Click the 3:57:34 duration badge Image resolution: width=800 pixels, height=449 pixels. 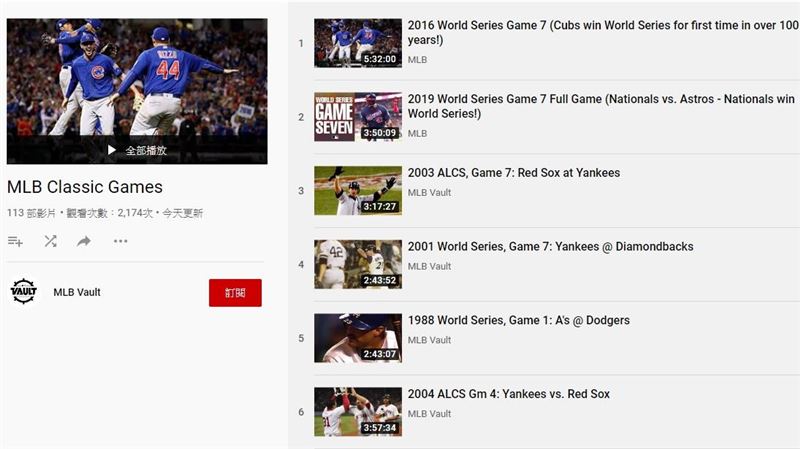(380, 428)
